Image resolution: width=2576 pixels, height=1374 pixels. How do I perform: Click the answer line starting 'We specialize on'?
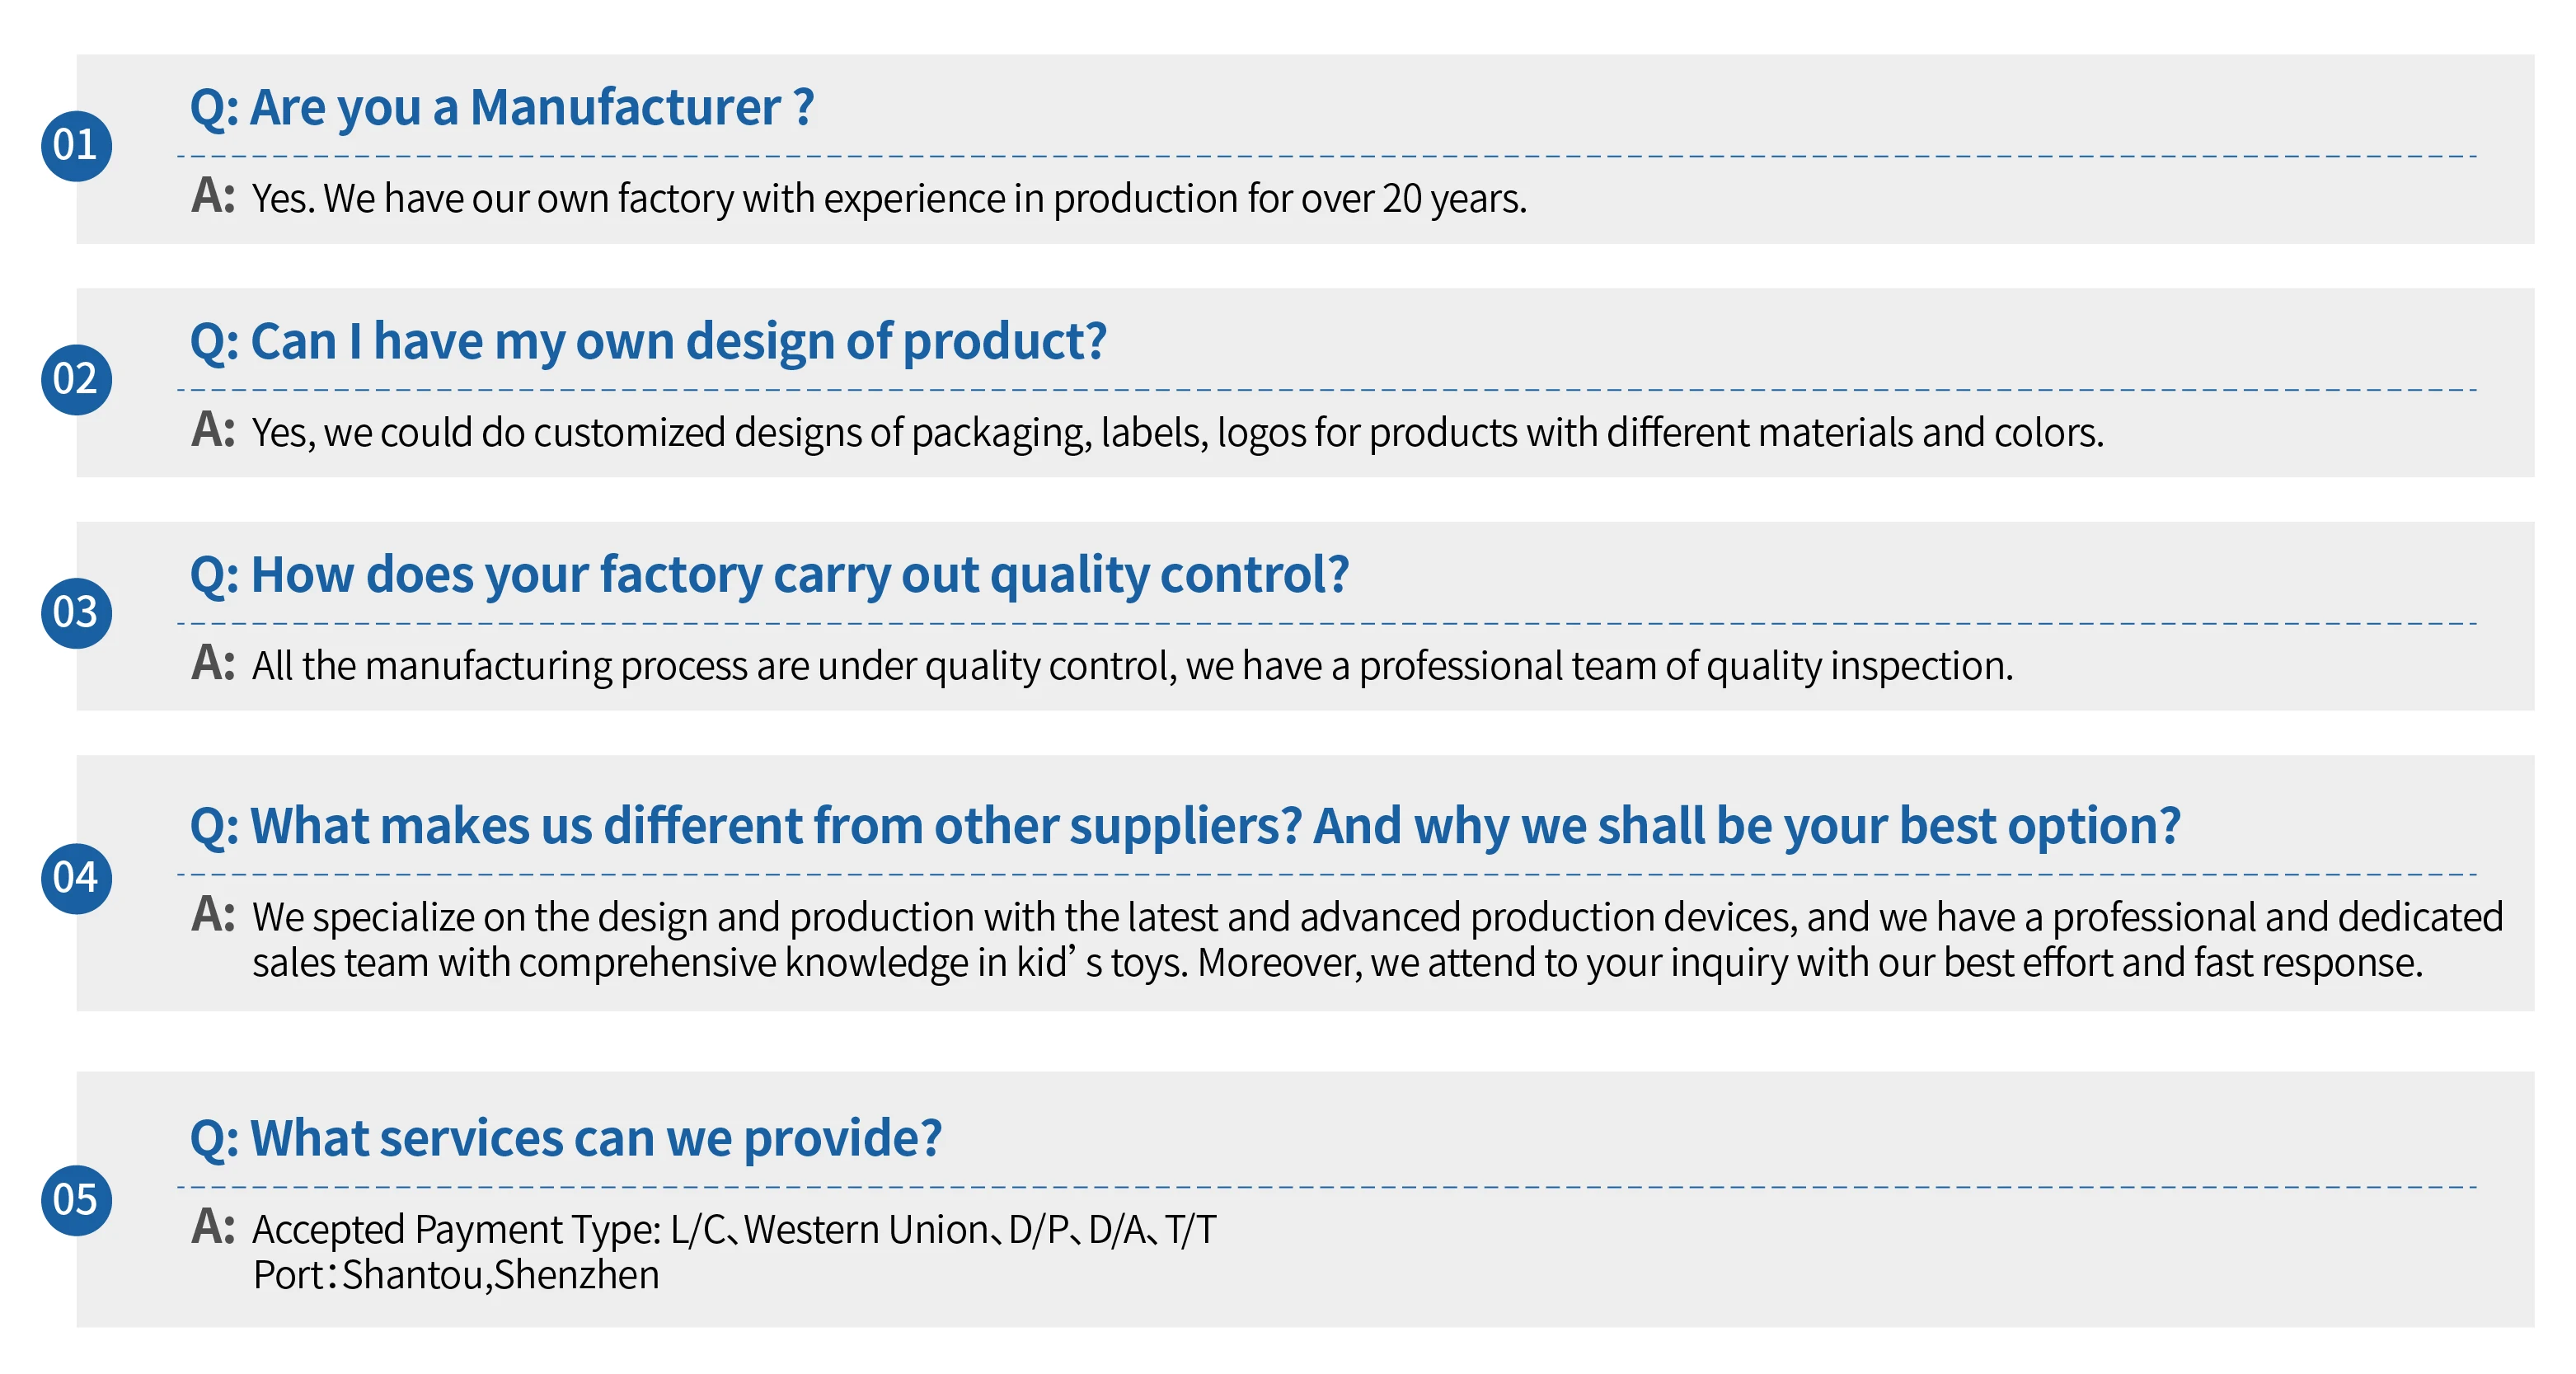coord(1377,917)
